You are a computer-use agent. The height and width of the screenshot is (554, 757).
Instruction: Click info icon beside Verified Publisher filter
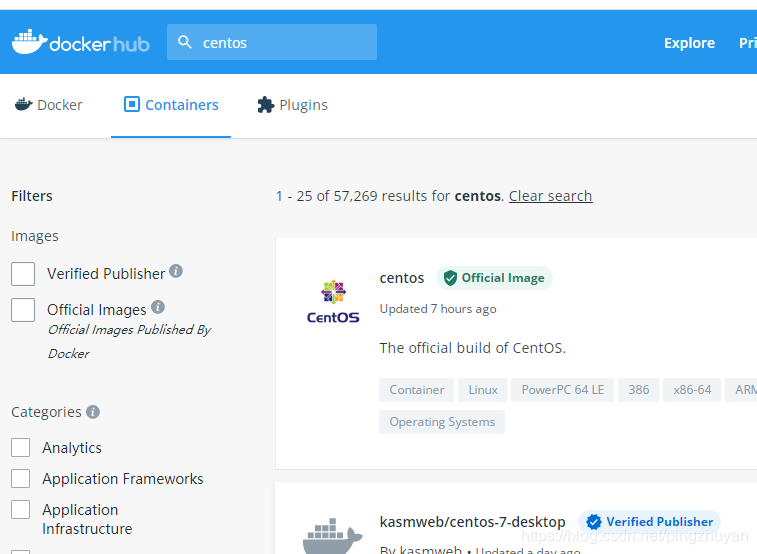click(x=176, y=271)
